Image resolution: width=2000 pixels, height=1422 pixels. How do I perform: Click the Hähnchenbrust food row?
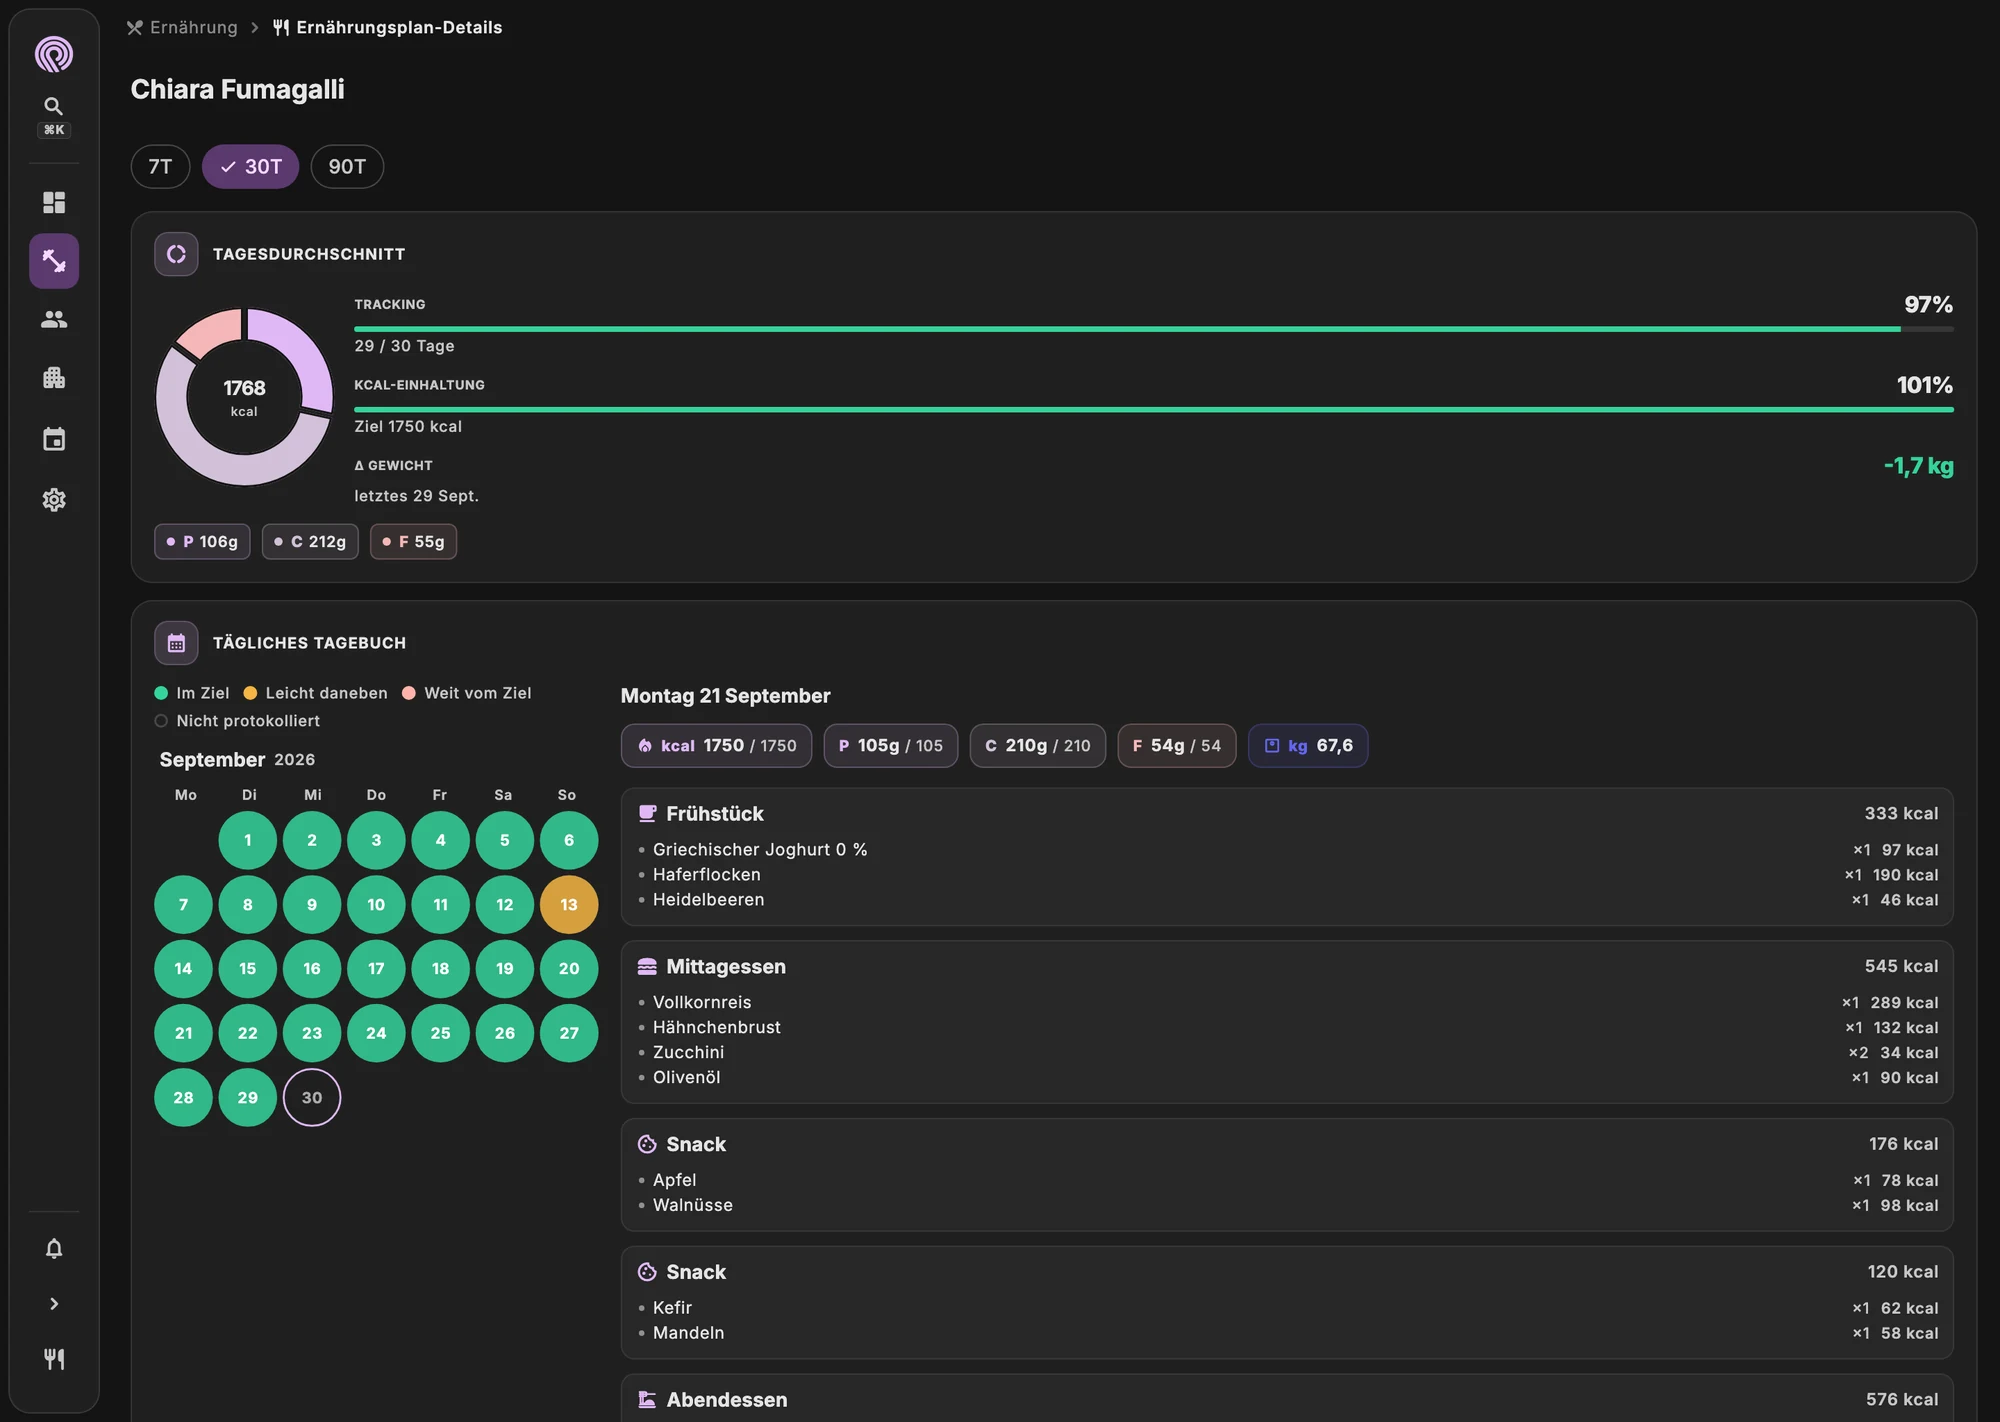click(x=1287, y=1027)
